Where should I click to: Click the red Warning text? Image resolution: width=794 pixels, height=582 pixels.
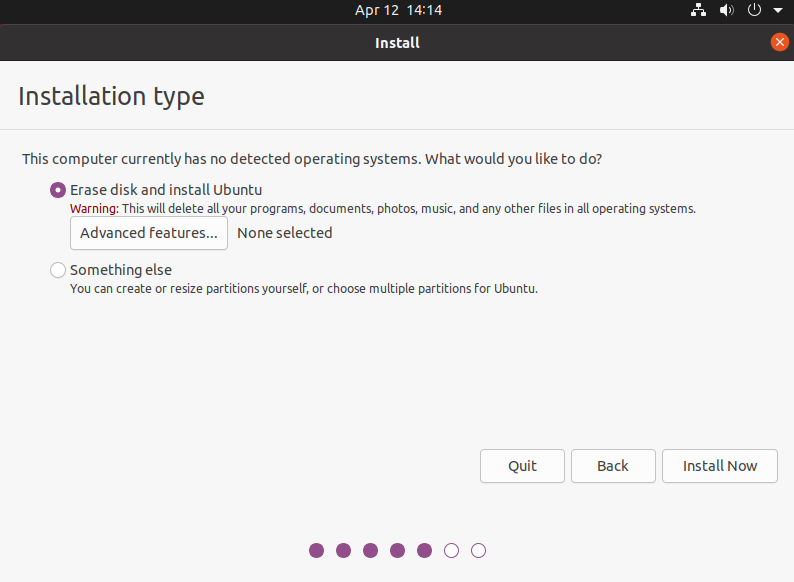coord(95,209)
